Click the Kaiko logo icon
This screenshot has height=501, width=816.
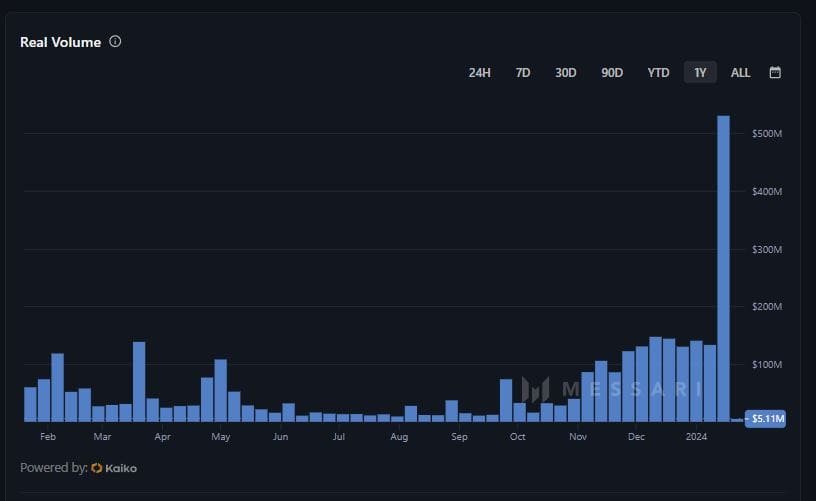pos(96,468)
